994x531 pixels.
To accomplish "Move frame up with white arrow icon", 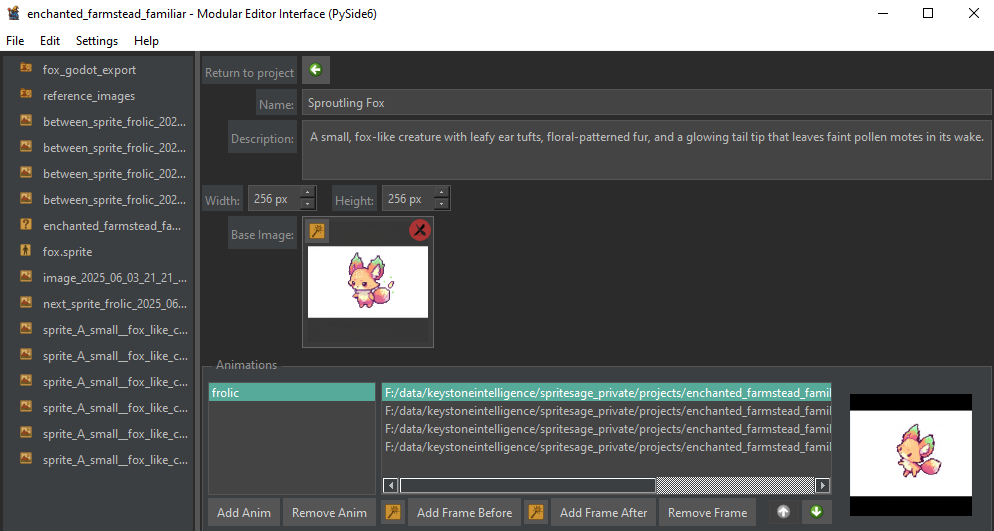I will pos(784,512).
